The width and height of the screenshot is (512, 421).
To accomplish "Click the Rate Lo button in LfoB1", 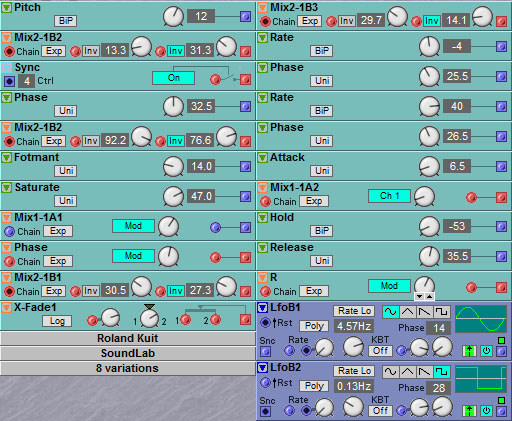I will coord(354,311).
